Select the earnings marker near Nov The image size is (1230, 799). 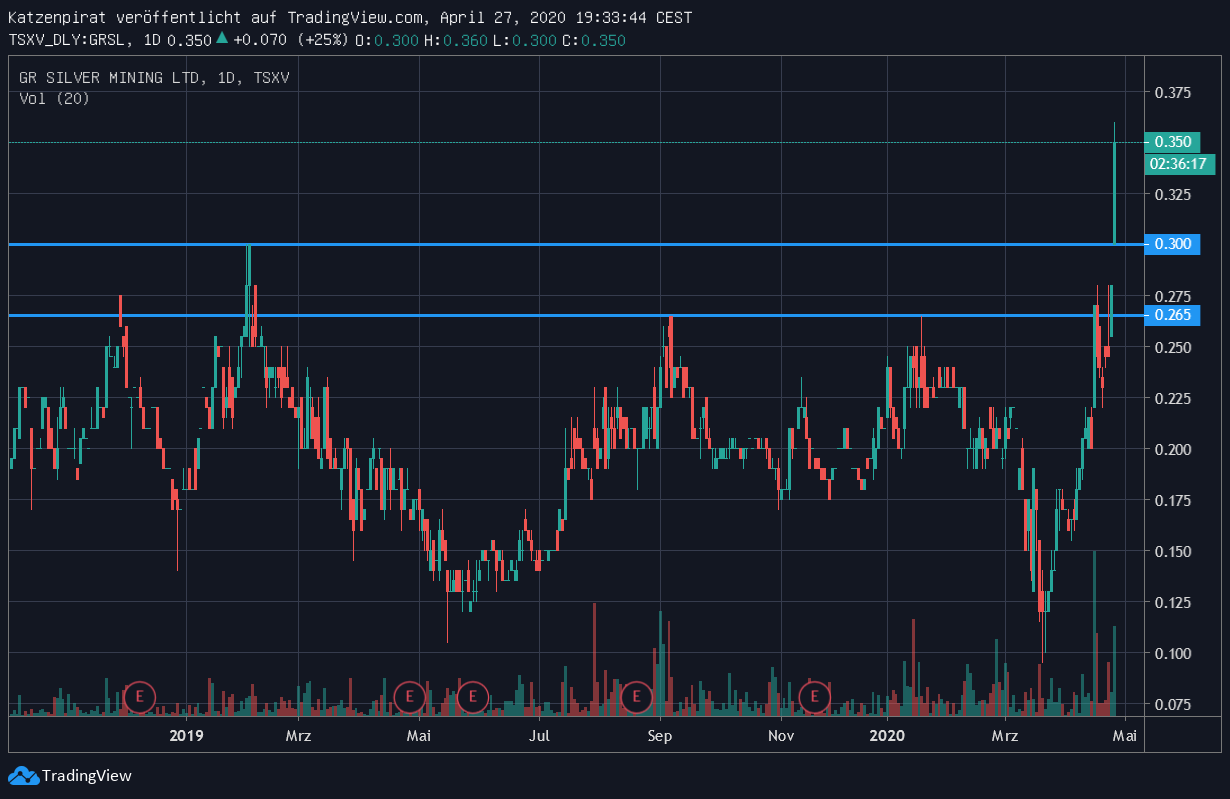tap(815, 695)
